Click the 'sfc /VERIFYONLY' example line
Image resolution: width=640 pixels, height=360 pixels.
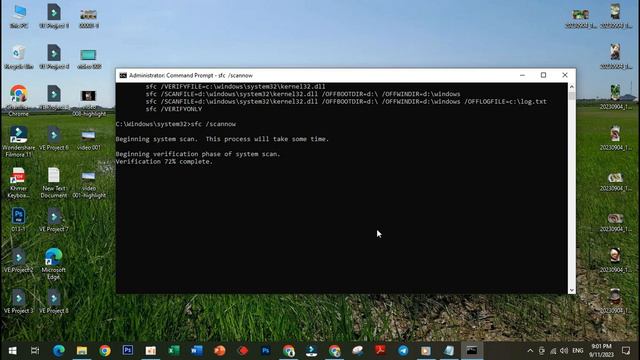coord(174,109)
